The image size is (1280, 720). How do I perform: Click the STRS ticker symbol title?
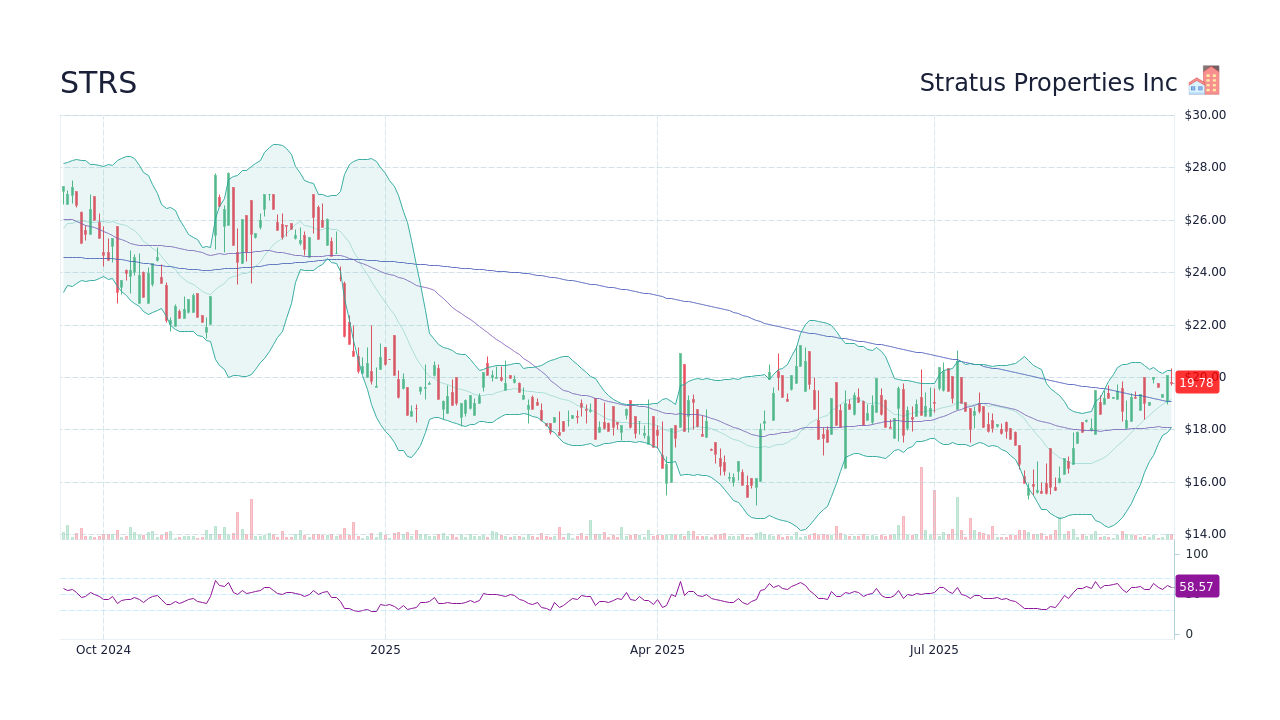(x=98, y=83)
